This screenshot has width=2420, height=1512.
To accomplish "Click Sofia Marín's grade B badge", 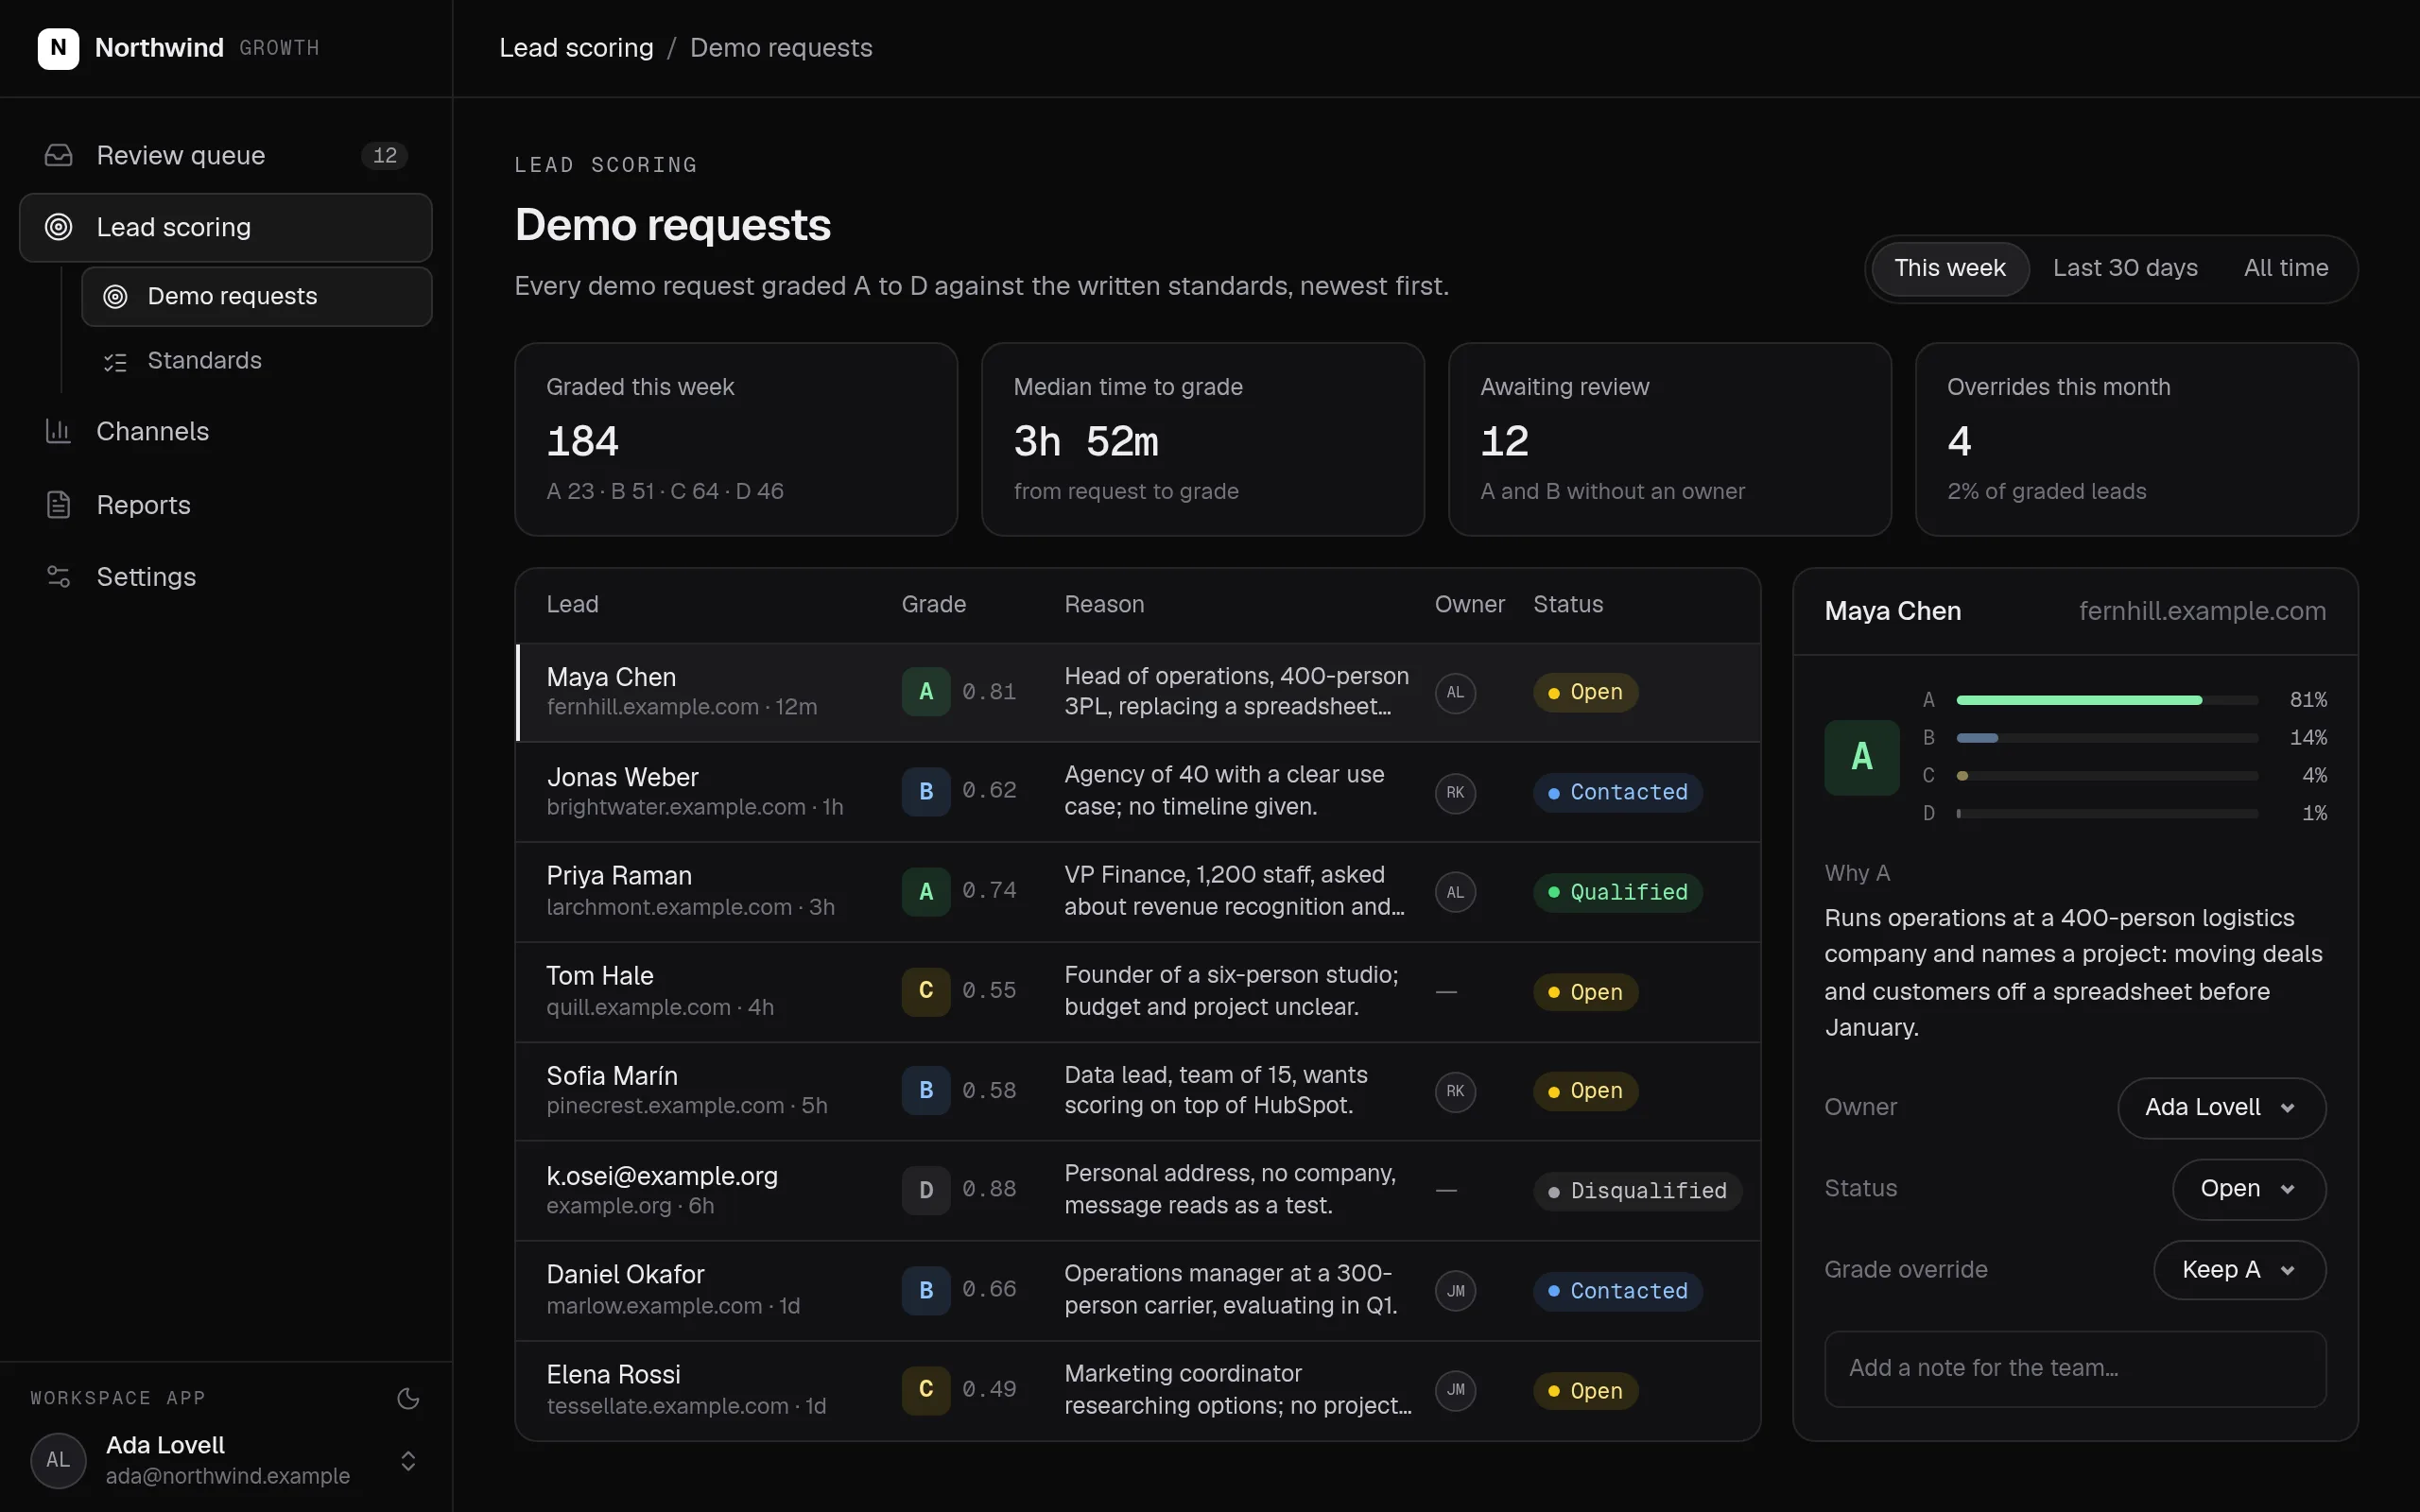I will coord(926,1090).
